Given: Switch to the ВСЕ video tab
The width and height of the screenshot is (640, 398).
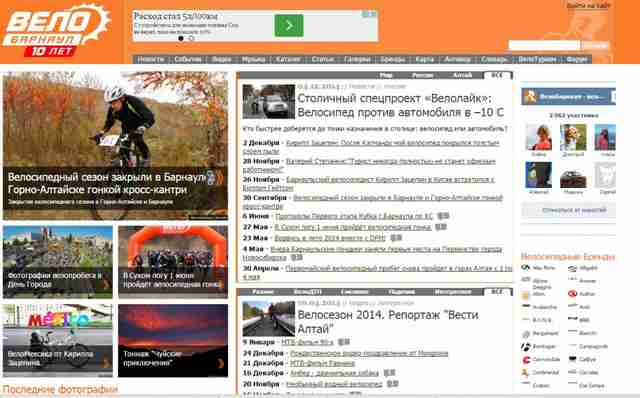Looking at the screenshot, I should click(497, 292).
